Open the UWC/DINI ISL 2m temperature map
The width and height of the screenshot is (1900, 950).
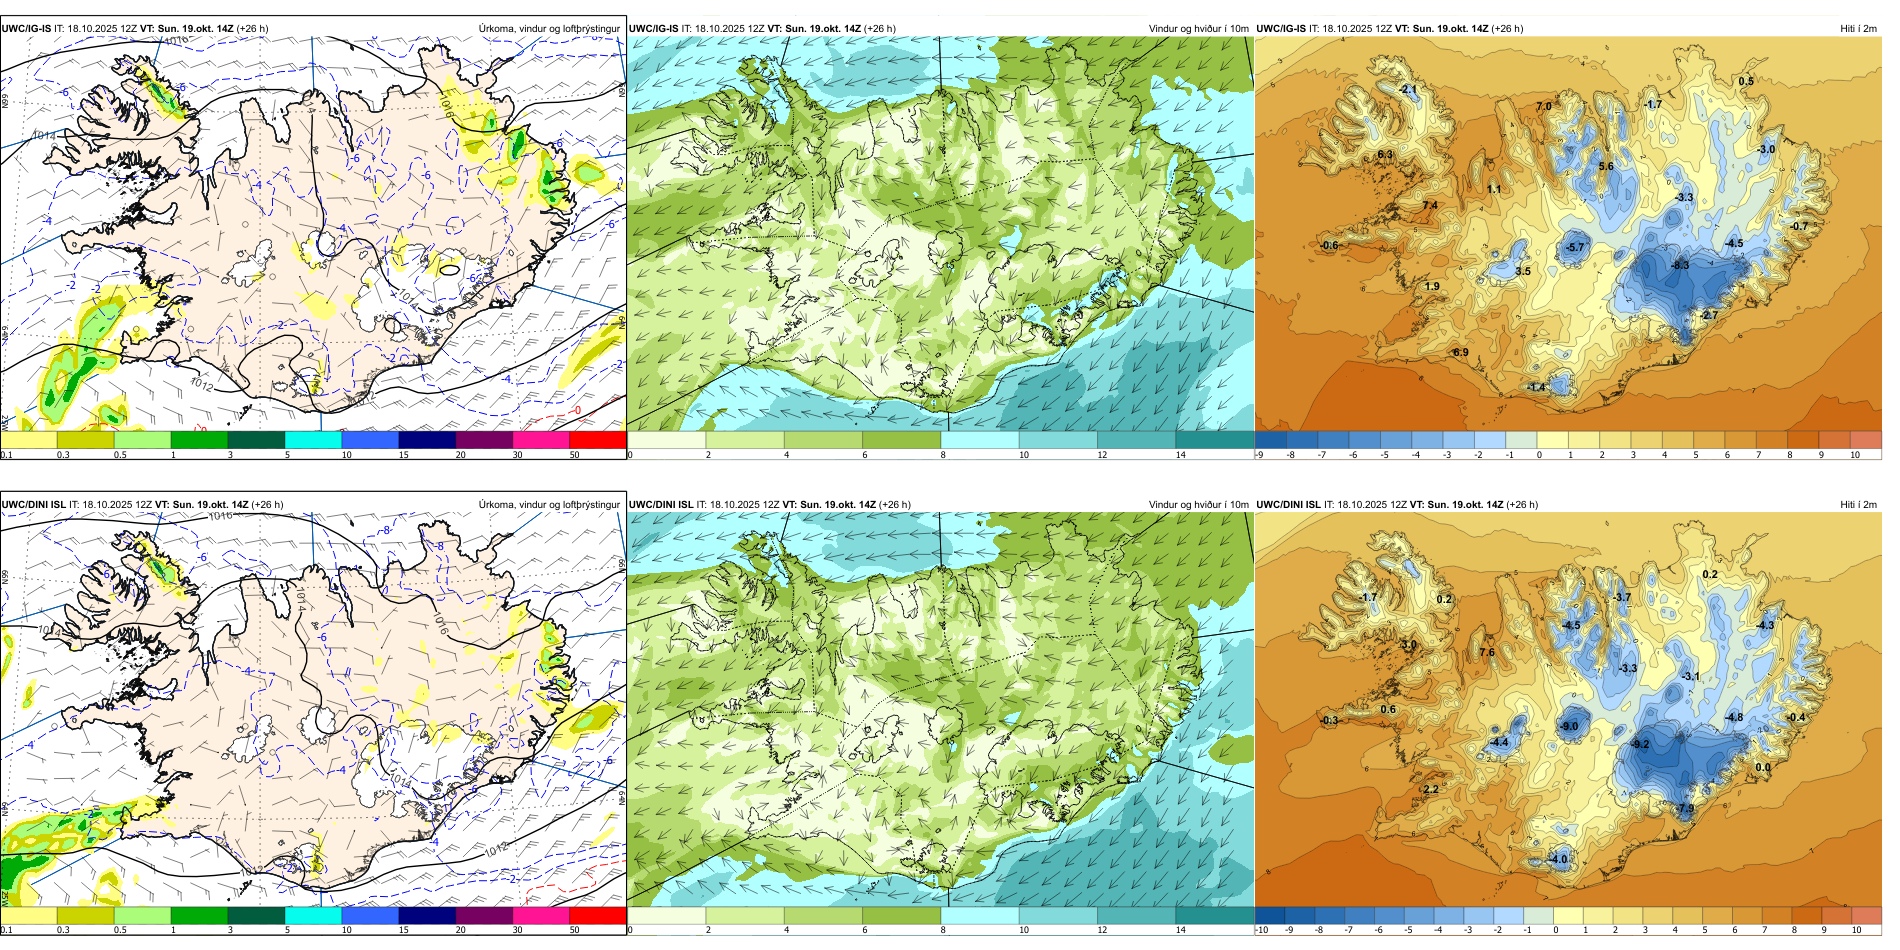[1568, 710]
